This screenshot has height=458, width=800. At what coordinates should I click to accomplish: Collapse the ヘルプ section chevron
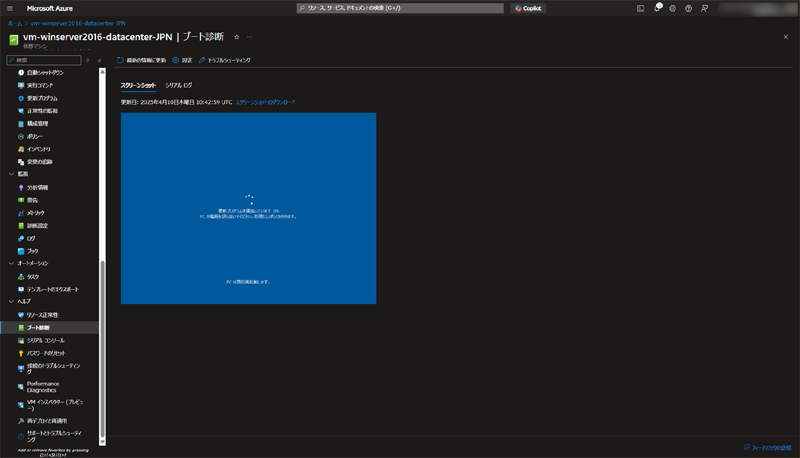point(11,301)
